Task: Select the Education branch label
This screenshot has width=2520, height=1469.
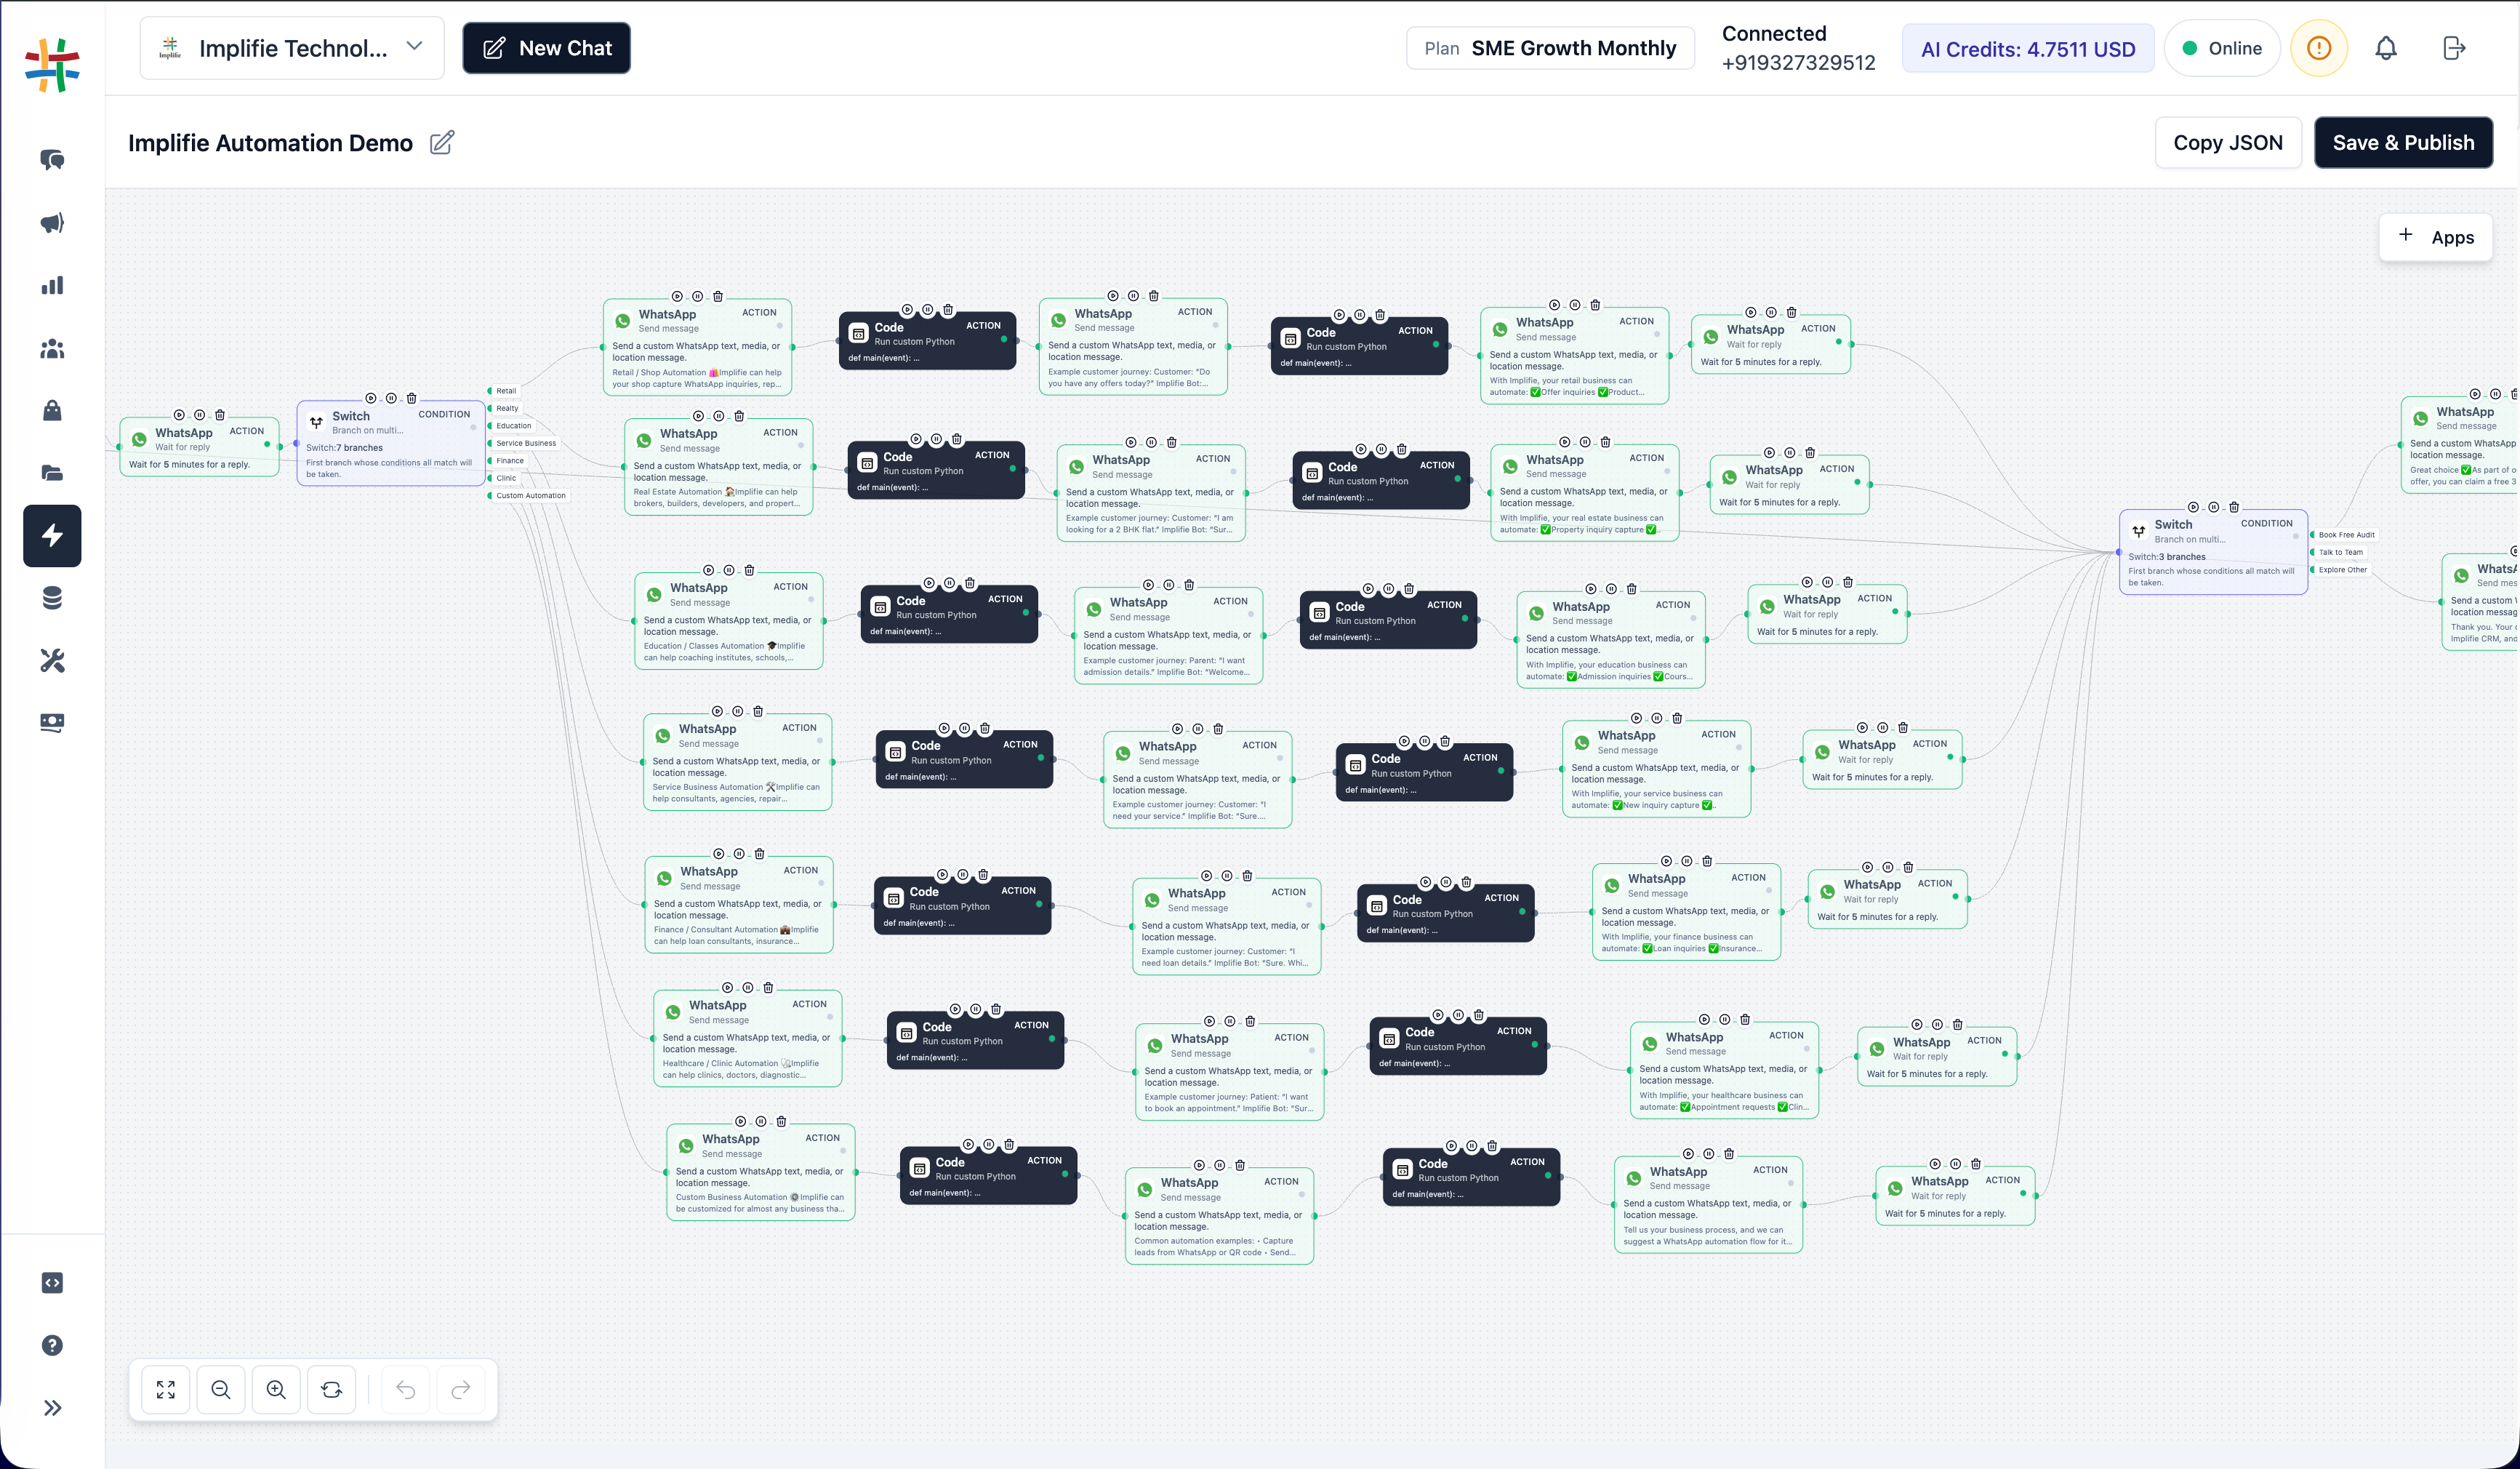Action: [514, 426]
